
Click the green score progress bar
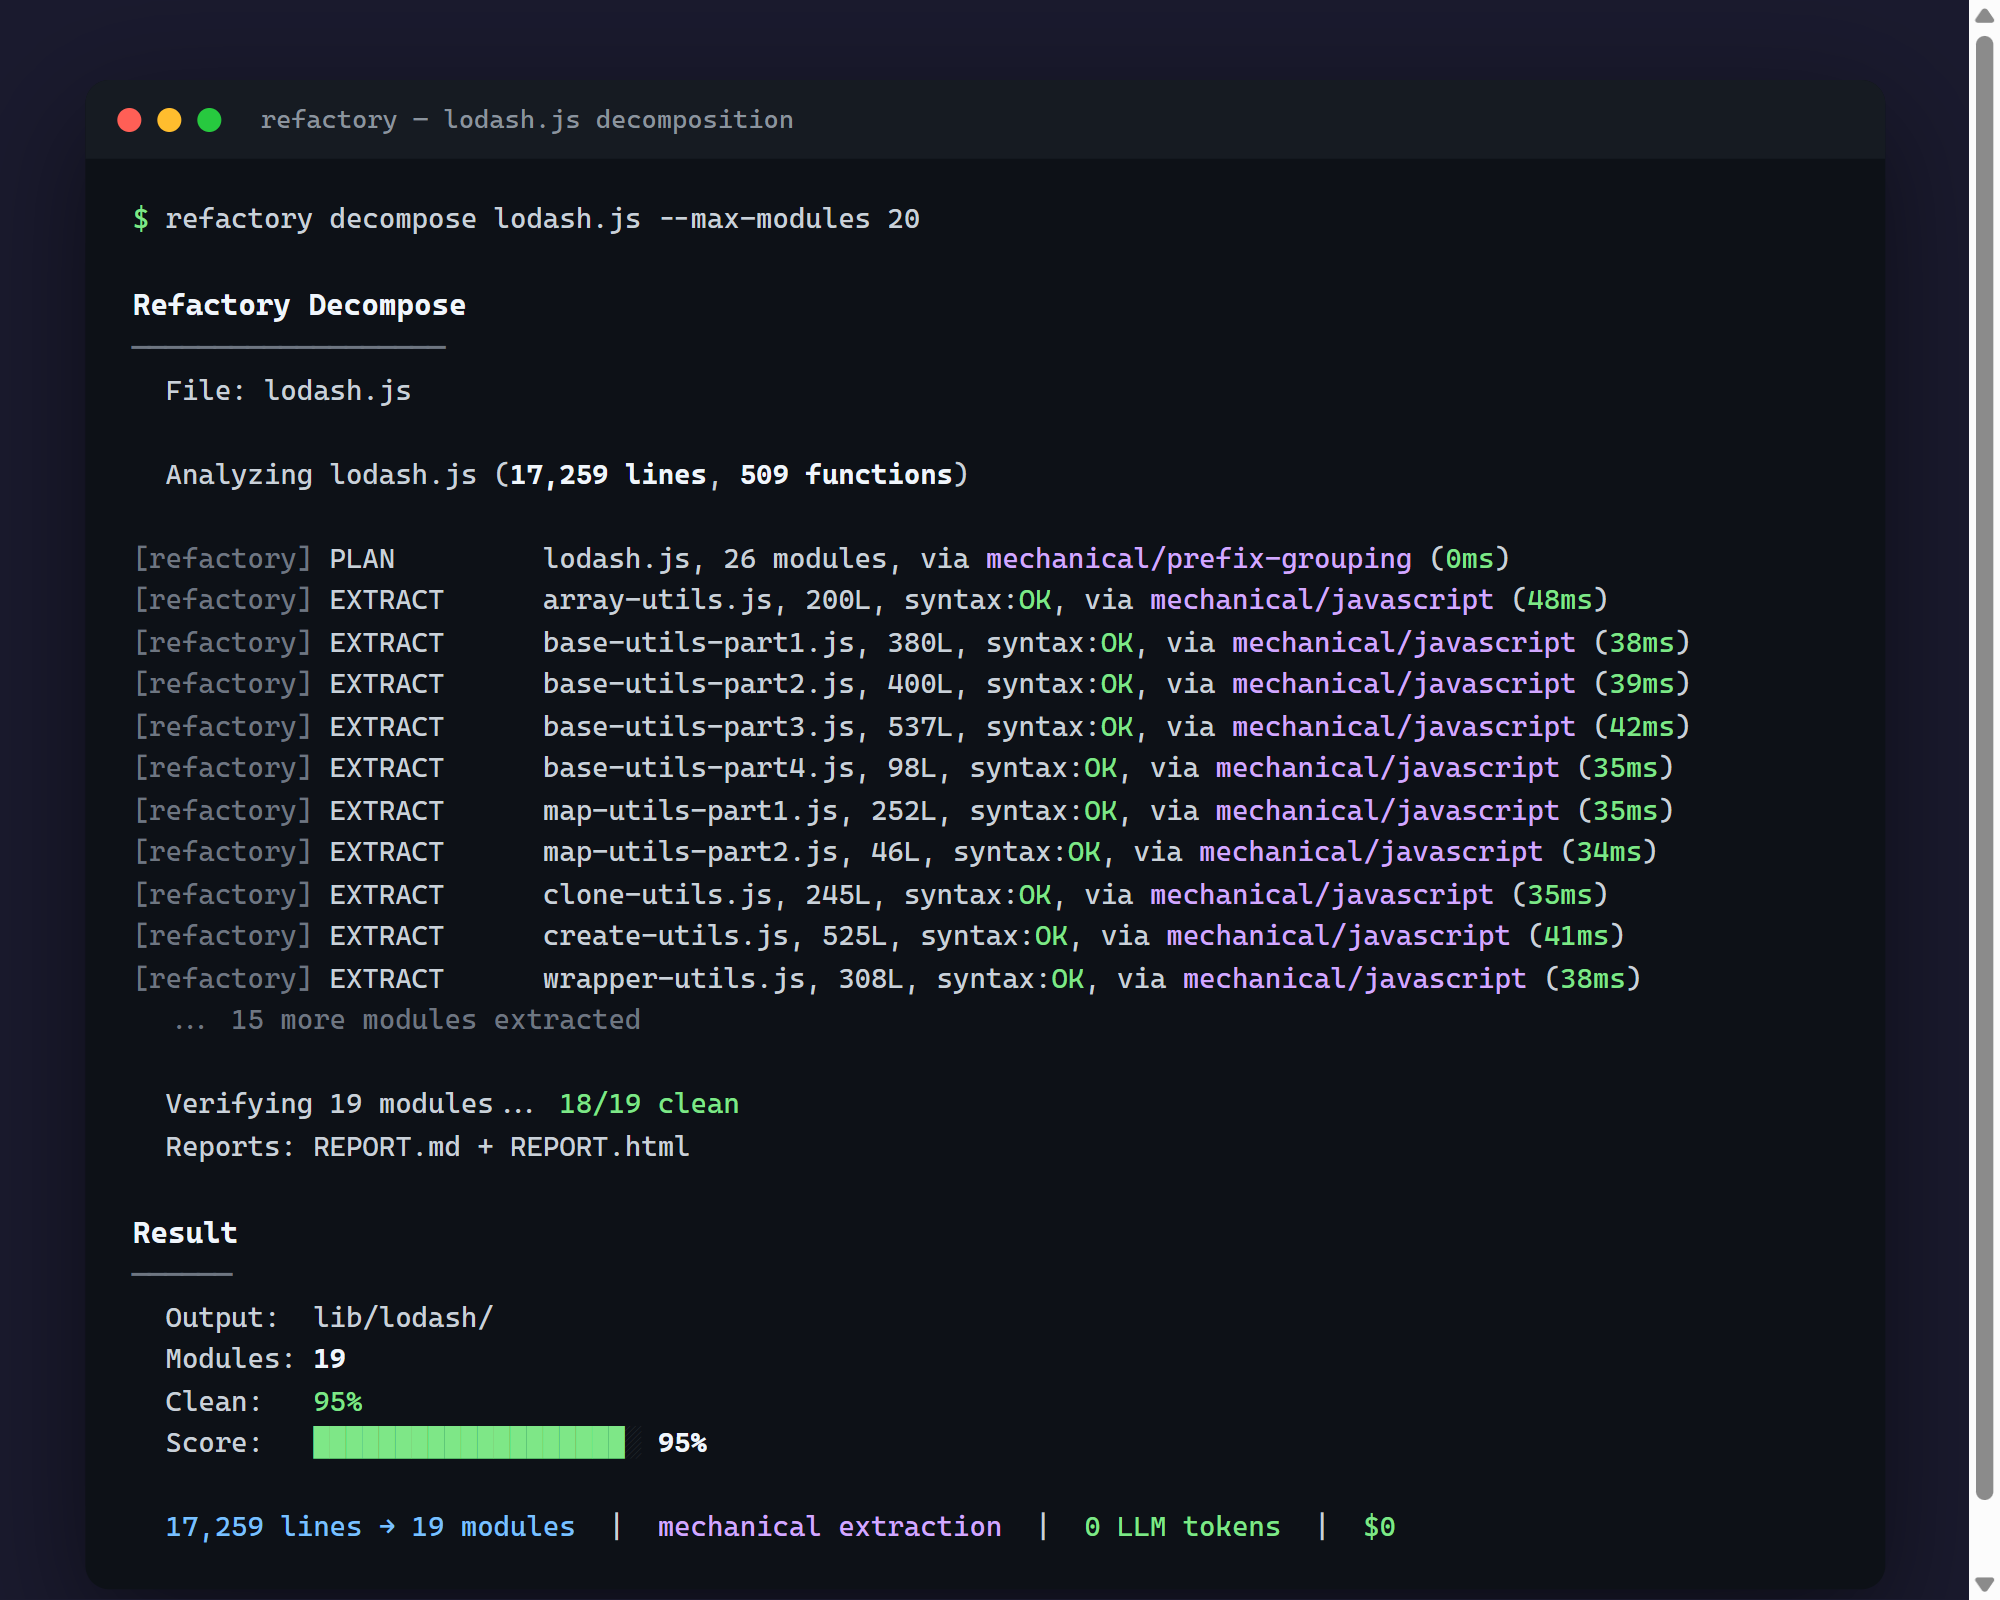(468, 1442)
